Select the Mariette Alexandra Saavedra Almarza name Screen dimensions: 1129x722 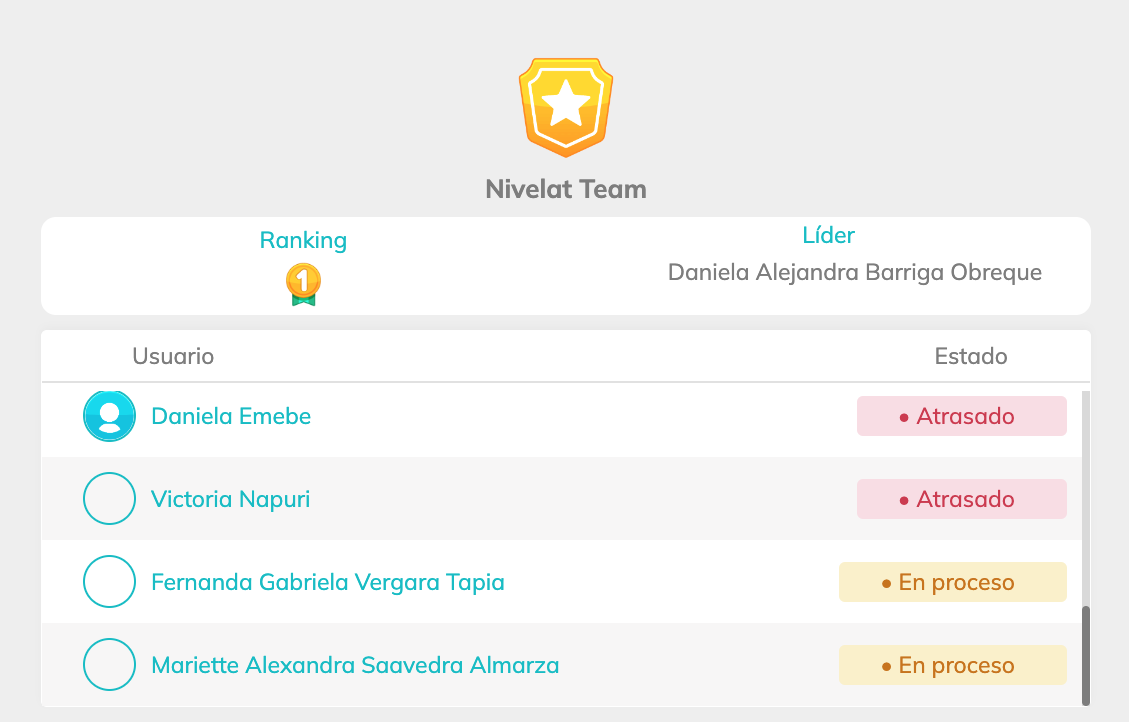(x=355, y=665)
